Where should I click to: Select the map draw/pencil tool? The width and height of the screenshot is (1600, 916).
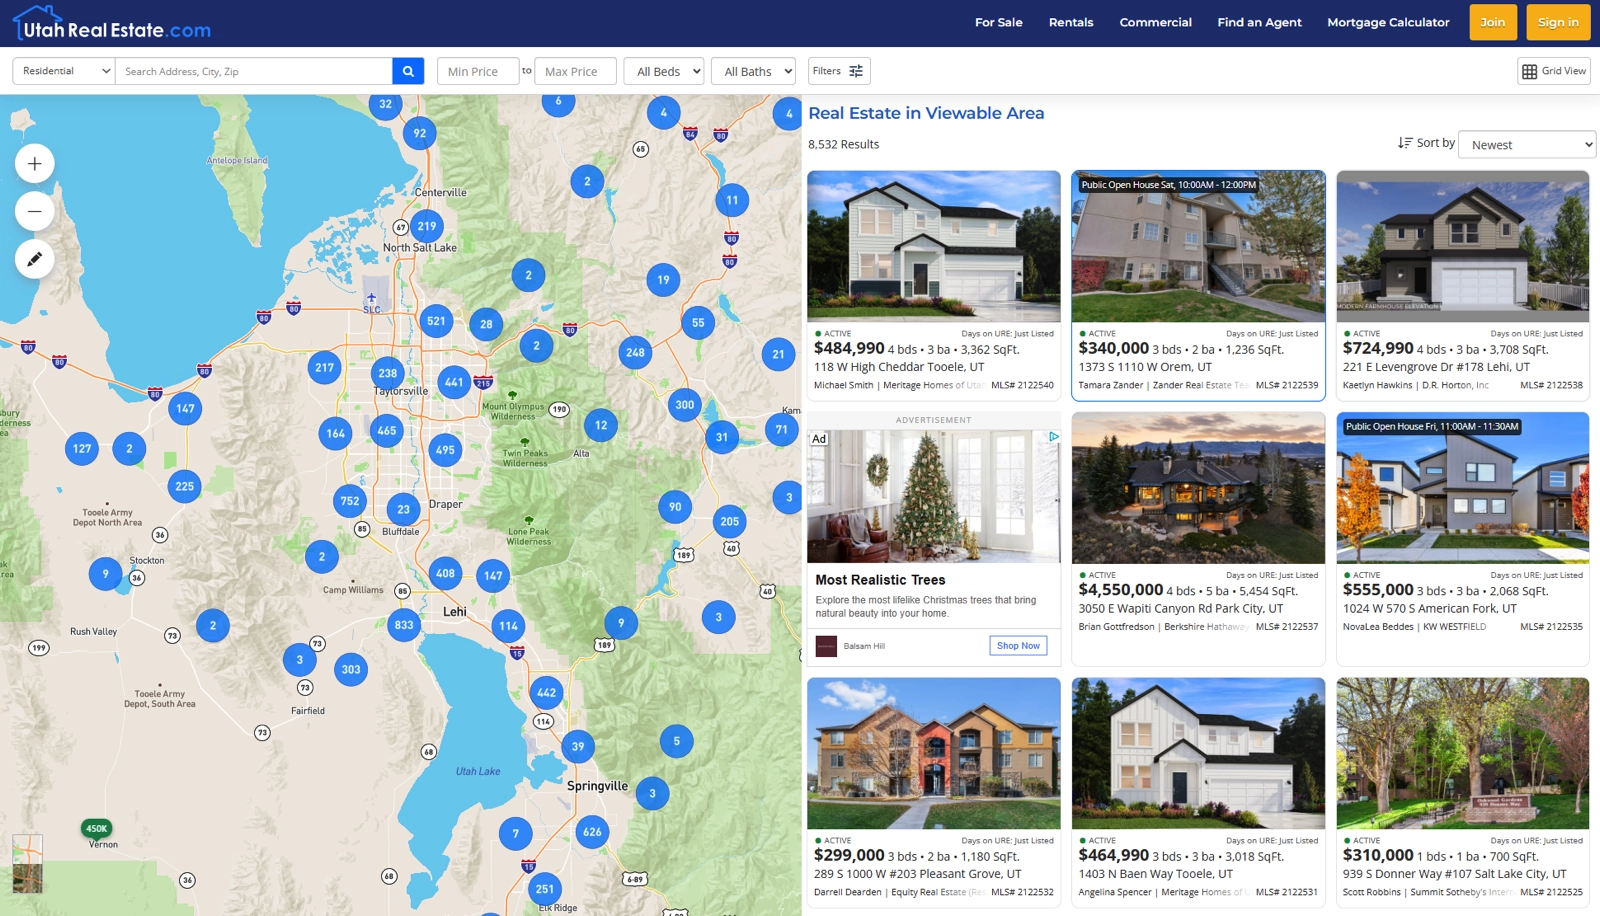34,258
